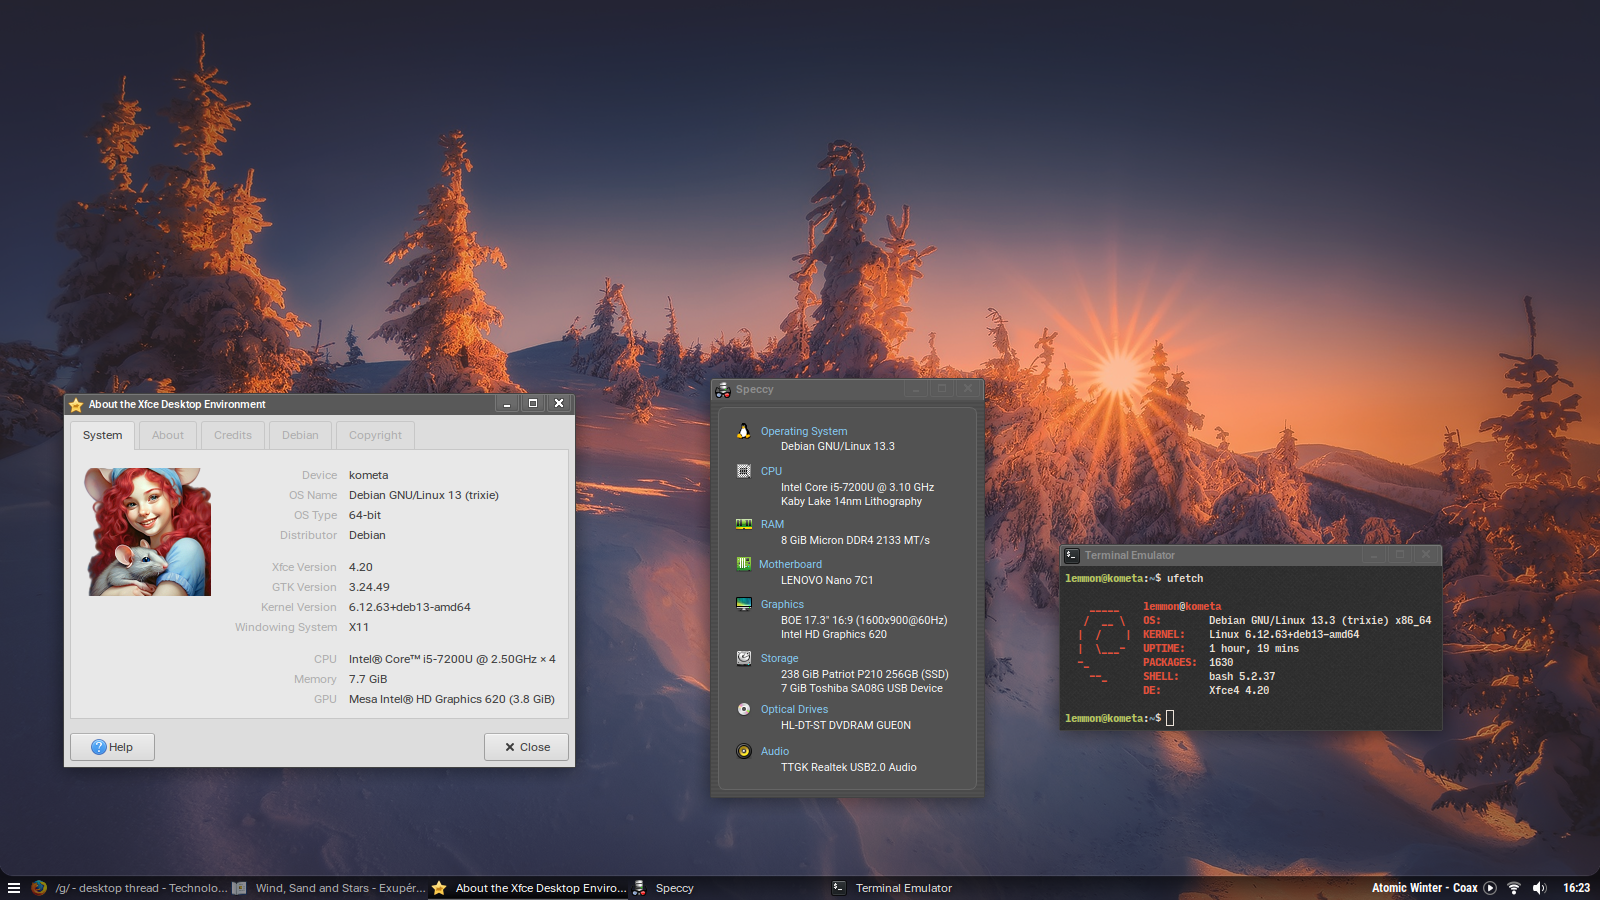Open the Wi-Fi network indicator in the panel
This screenshot has height=900, width=1600.
(1514, 888)
